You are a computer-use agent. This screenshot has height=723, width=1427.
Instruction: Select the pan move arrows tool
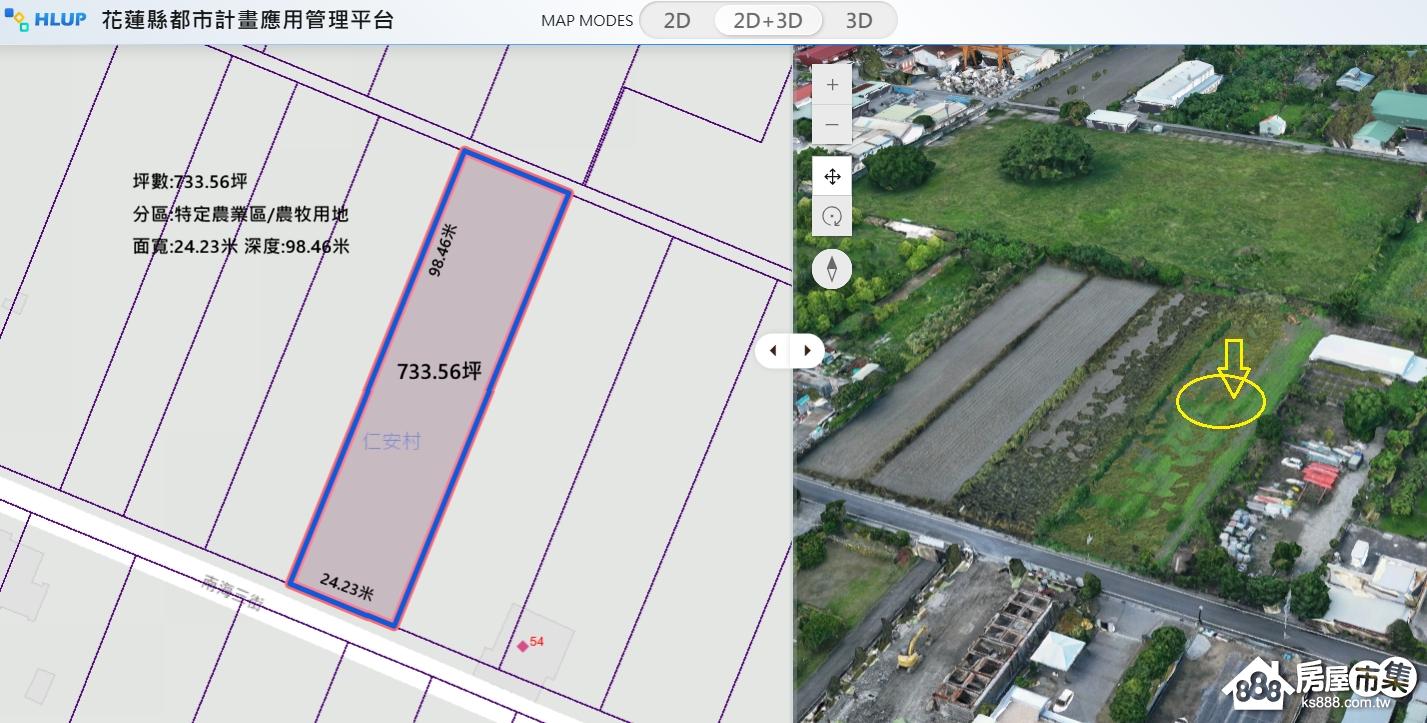(x=832, y=177)
